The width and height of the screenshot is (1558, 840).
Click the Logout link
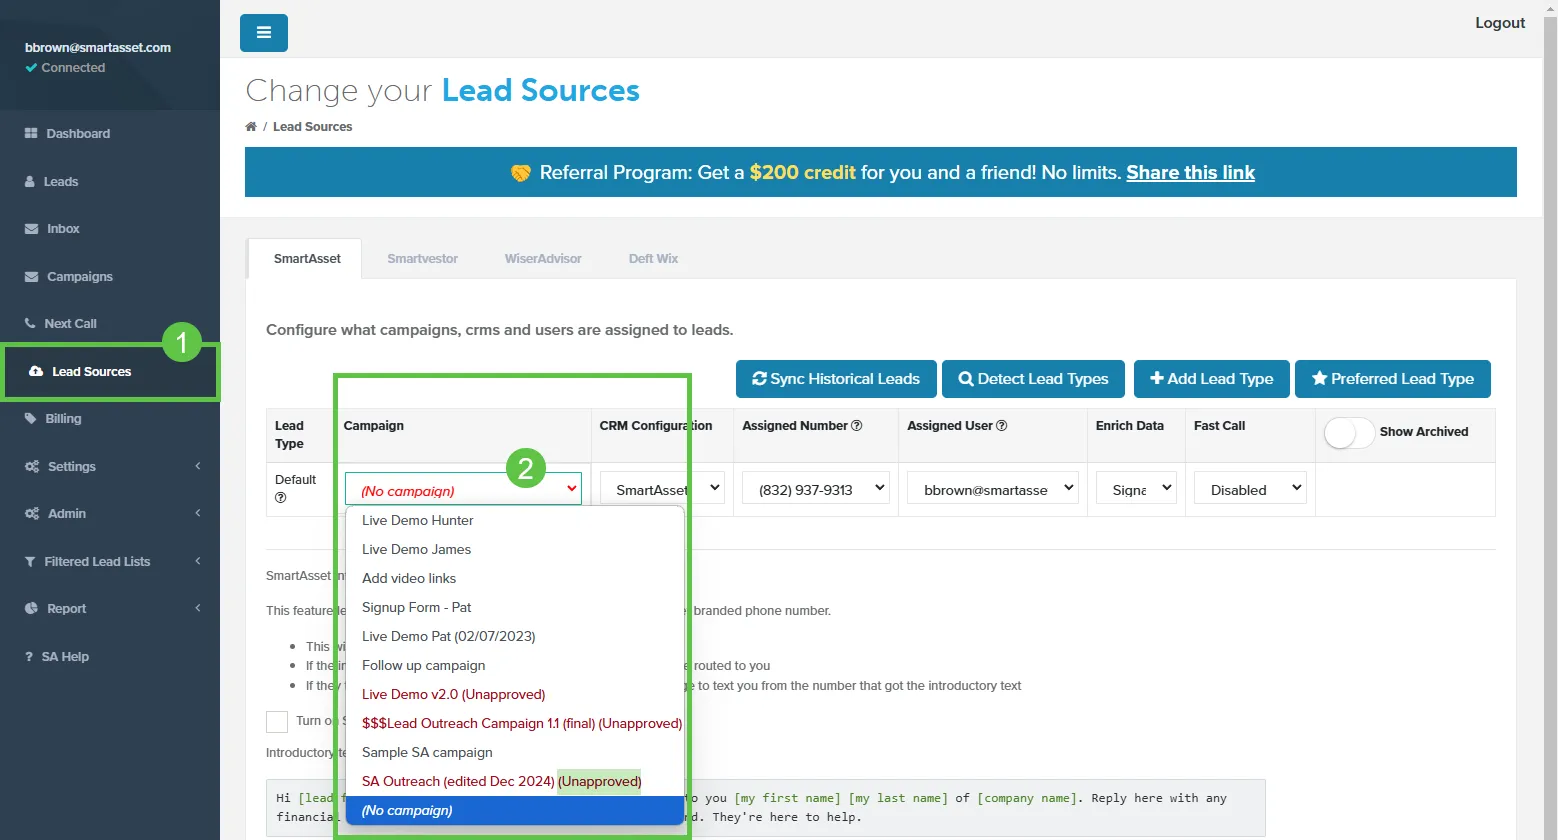1500,23
